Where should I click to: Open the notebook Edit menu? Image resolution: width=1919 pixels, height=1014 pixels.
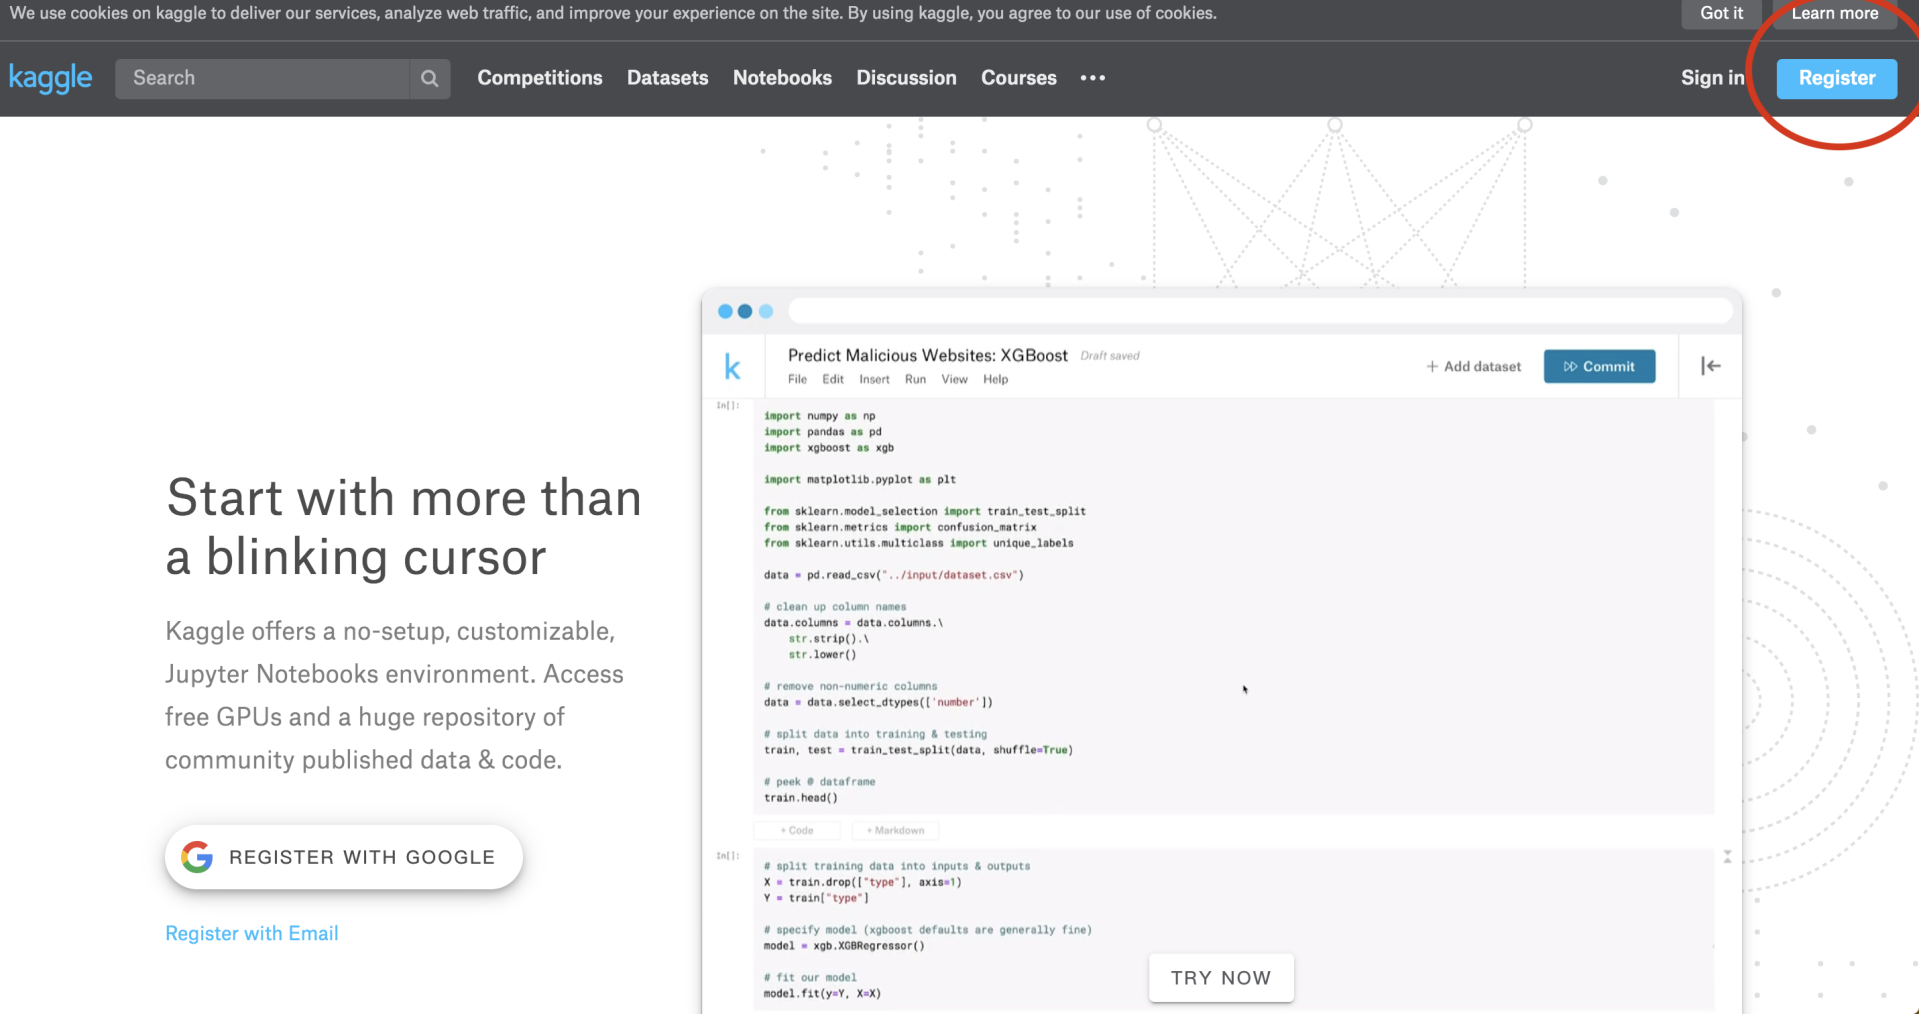833,379
